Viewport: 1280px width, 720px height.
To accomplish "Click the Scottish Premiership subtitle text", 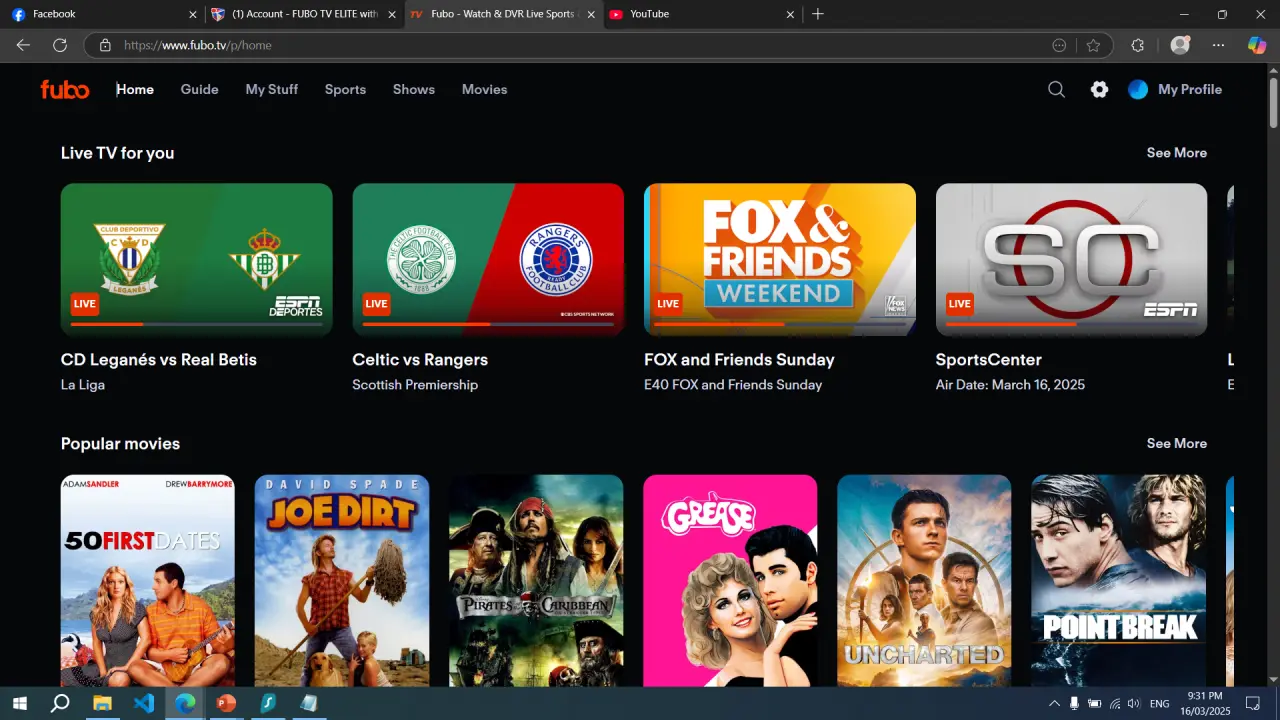I will tap(415, 385).
